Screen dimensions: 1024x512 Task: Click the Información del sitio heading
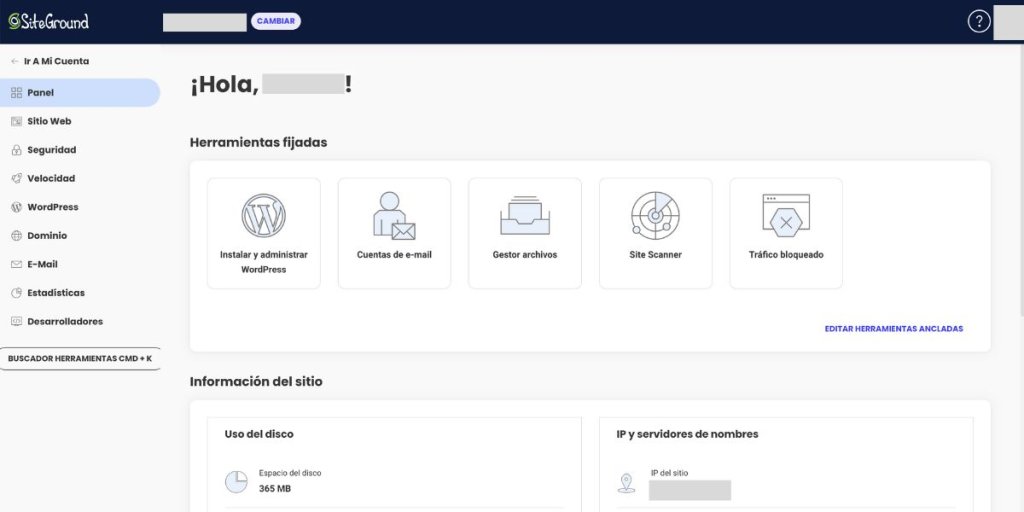pos(256,381)
